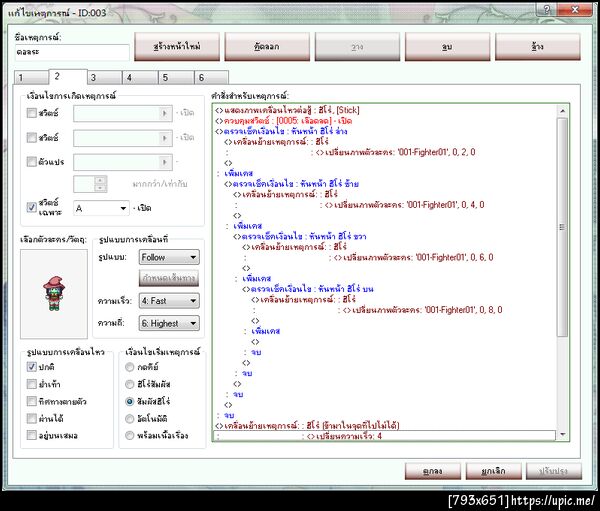
Task: Select the line with '001-Fighter01', 0, 6, 0
Action: [414, 257]
